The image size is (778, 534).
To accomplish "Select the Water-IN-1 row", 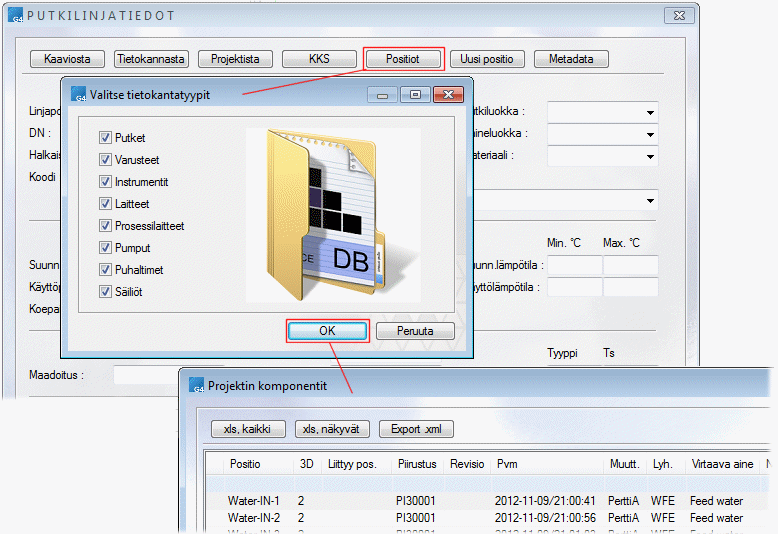I will pos(254,500).
